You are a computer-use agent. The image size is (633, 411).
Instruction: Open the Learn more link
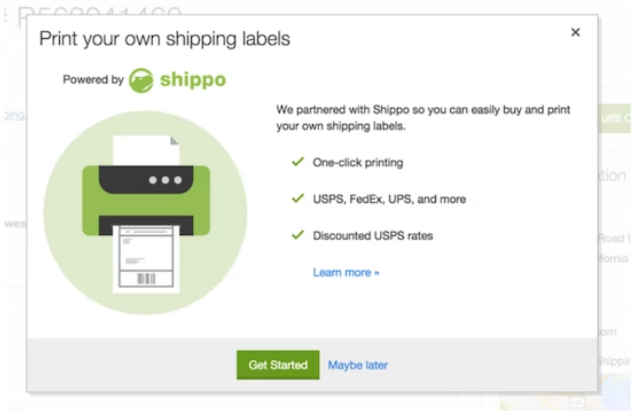coord(346,272)
